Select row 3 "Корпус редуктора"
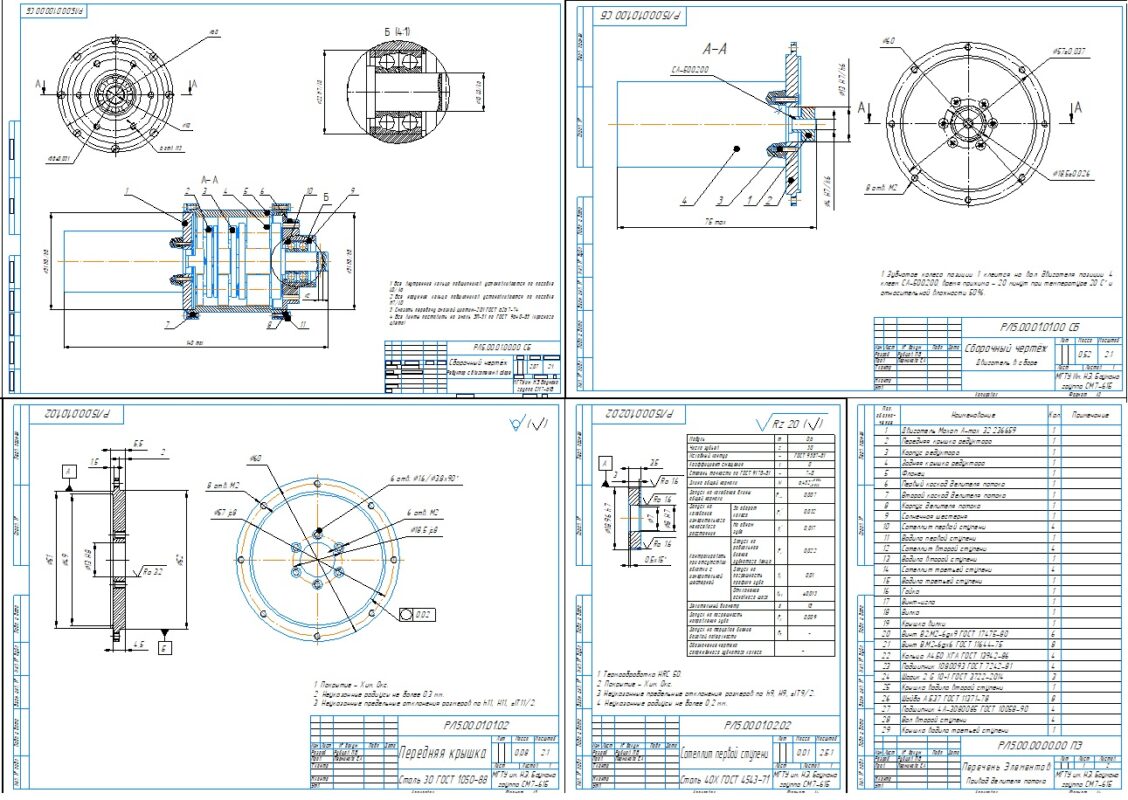Viewport: 1128px width, 800px height. (996, 452)
